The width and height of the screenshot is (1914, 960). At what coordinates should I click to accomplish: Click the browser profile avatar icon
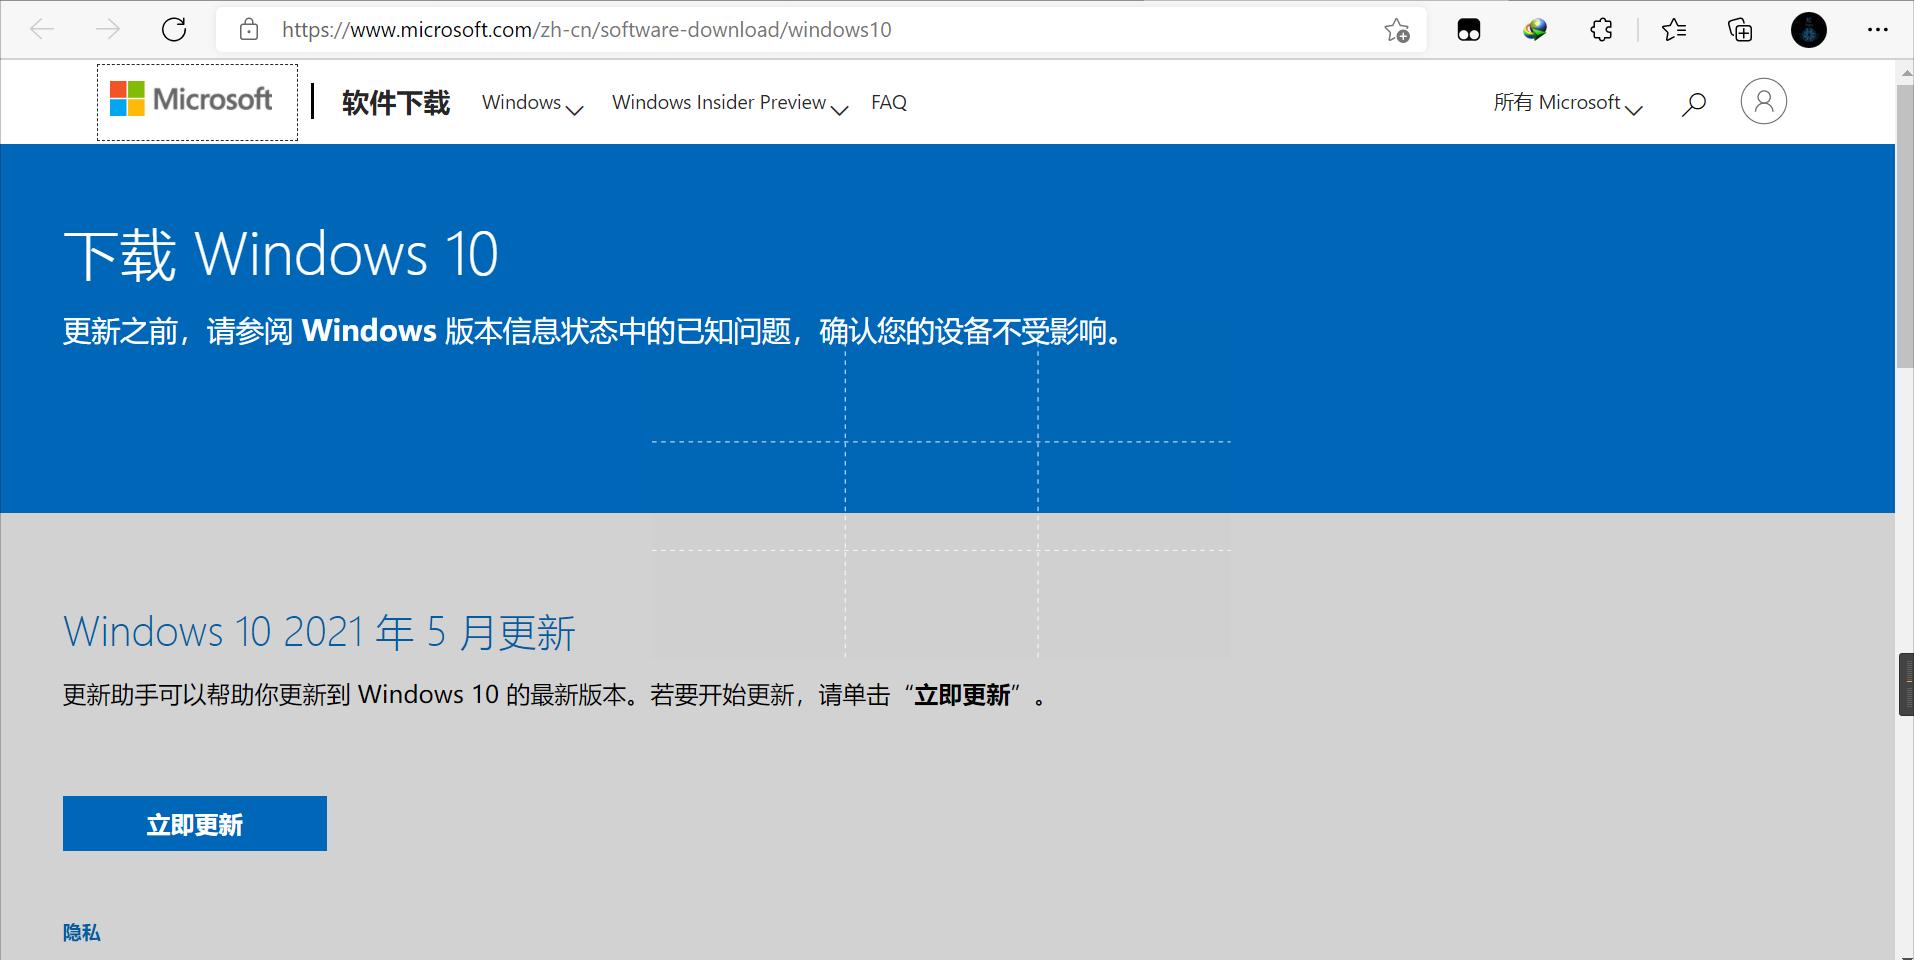pyautogui.click(x=1808, y=30)
